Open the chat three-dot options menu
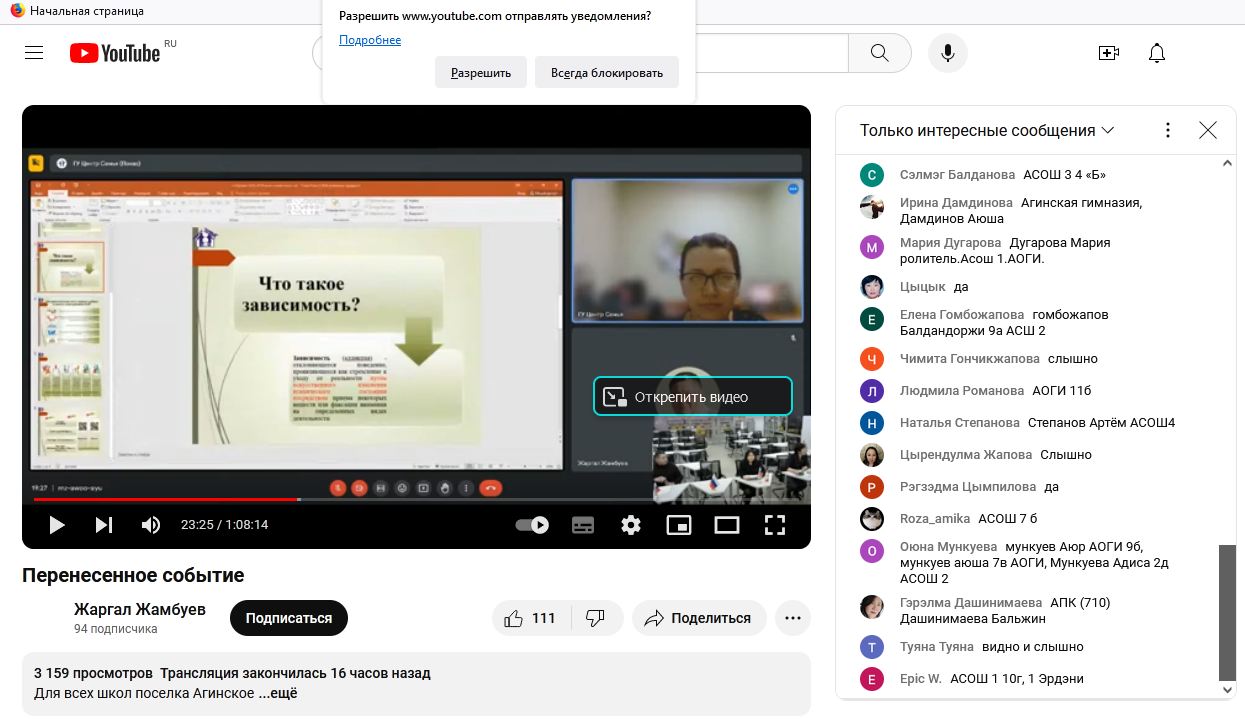Image resolution: width=1245 pixels, height=719 pixels. click(x=1168, y=130)
